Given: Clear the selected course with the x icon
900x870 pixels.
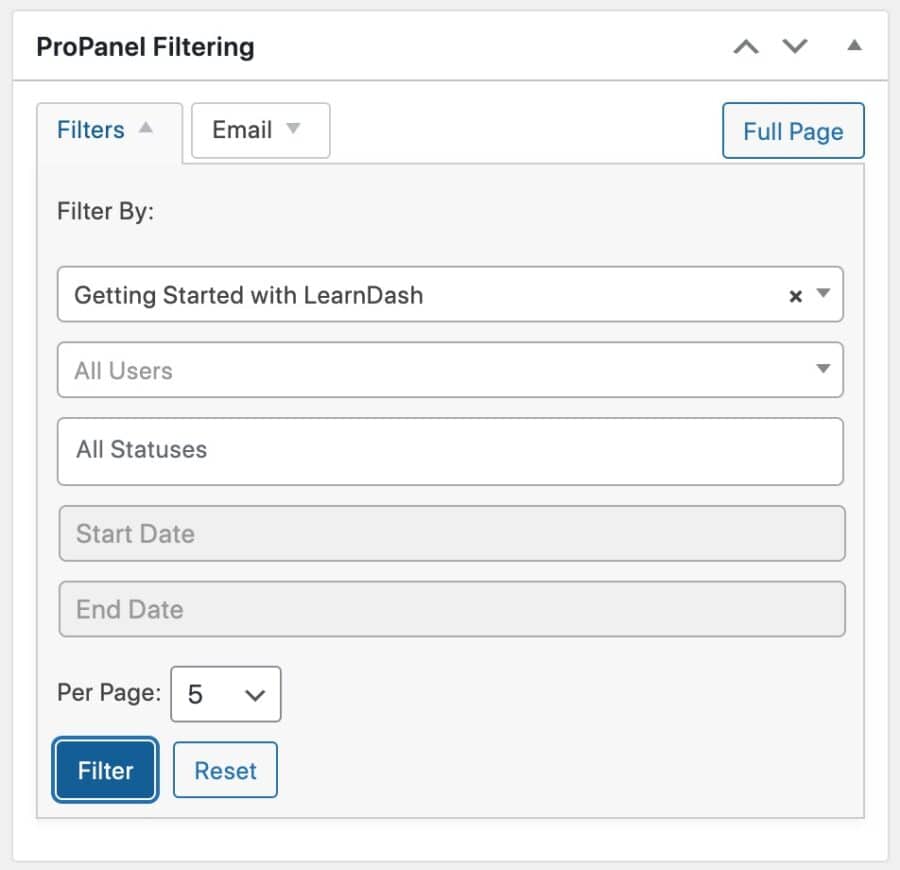Looking at the screenshot, I should pyautogui.click(x=795, y=294).
